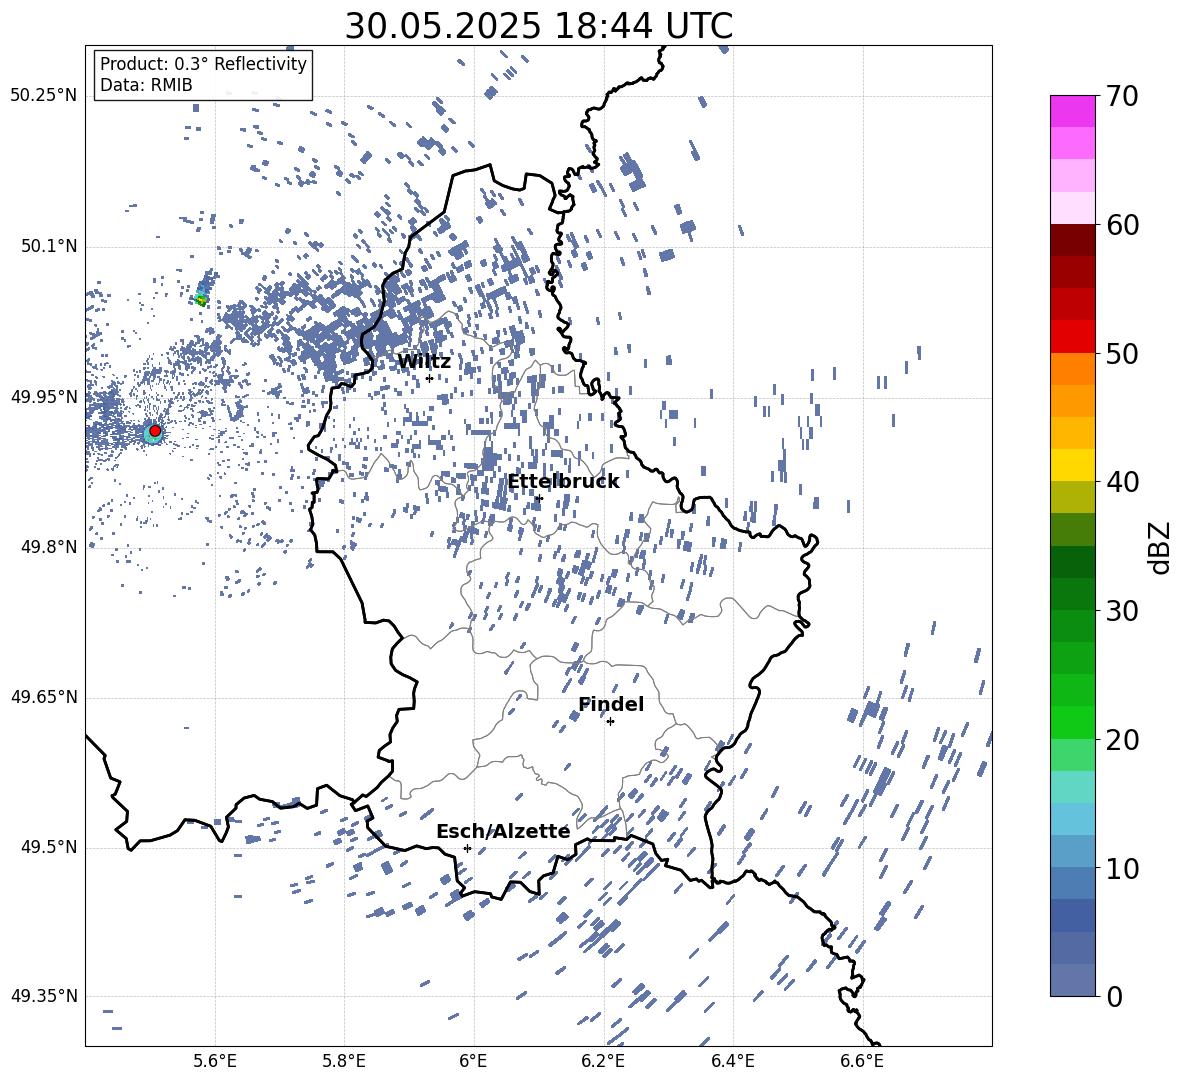The width and height of the screenshot is (1184, 1081).
Task: Click the latitude label "50.1°N"
Action: [x=48, y=246]
